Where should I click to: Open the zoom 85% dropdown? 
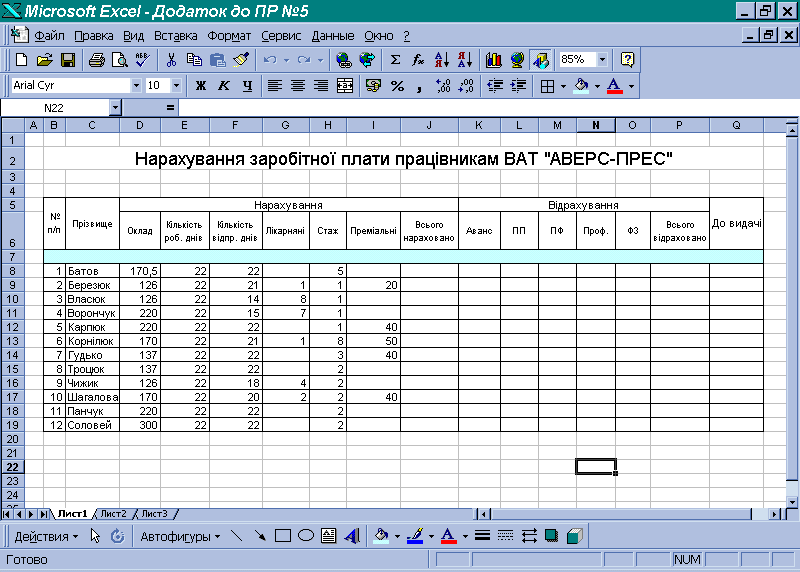(x=603, y=60)
